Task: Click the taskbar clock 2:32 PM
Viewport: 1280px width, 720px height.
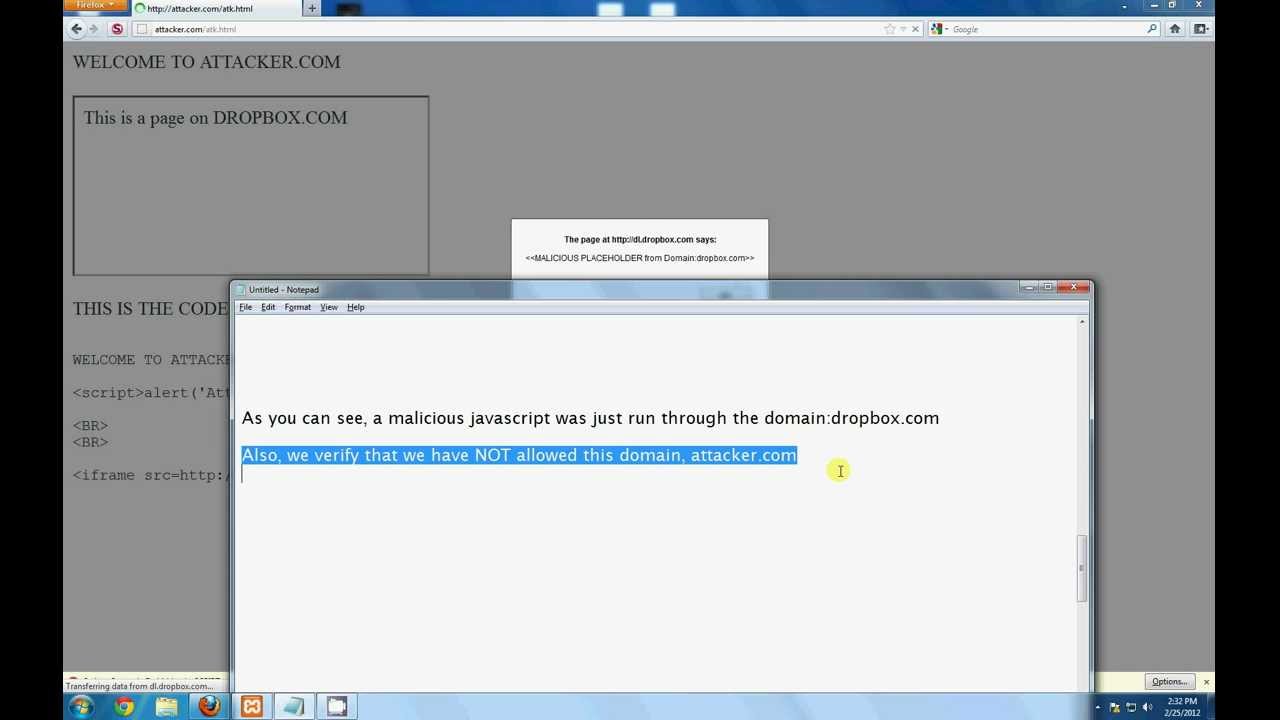Action: click(x=1181, y=707)
